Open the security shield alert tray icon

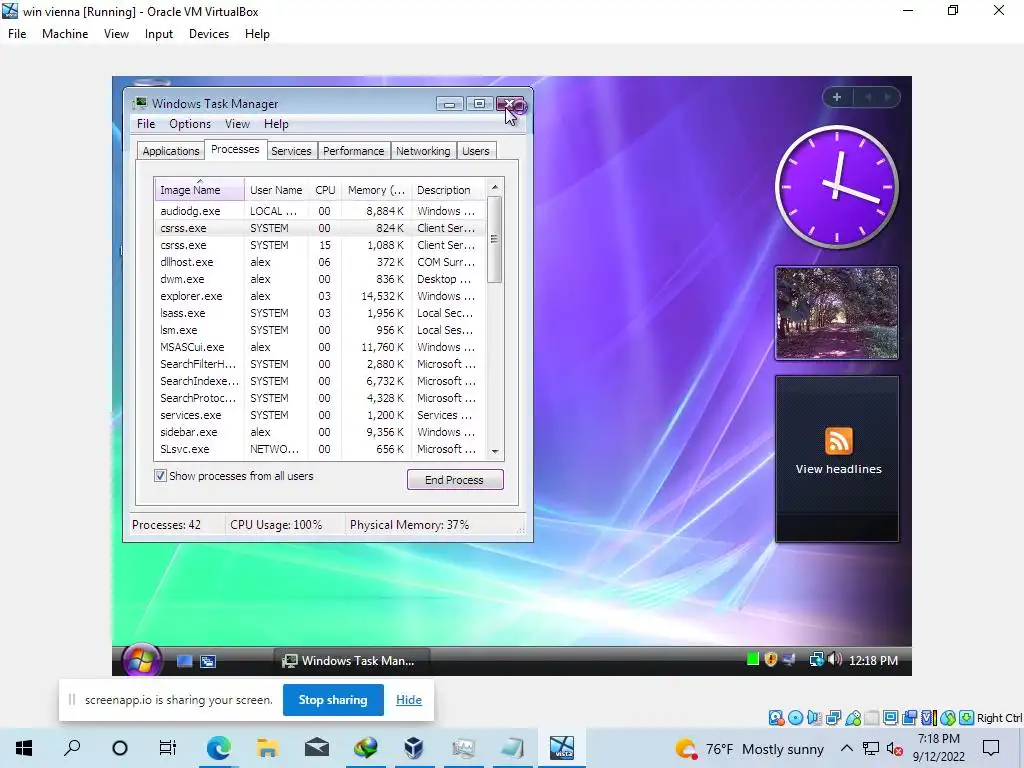pyautogui.click(x=771, y=660)
